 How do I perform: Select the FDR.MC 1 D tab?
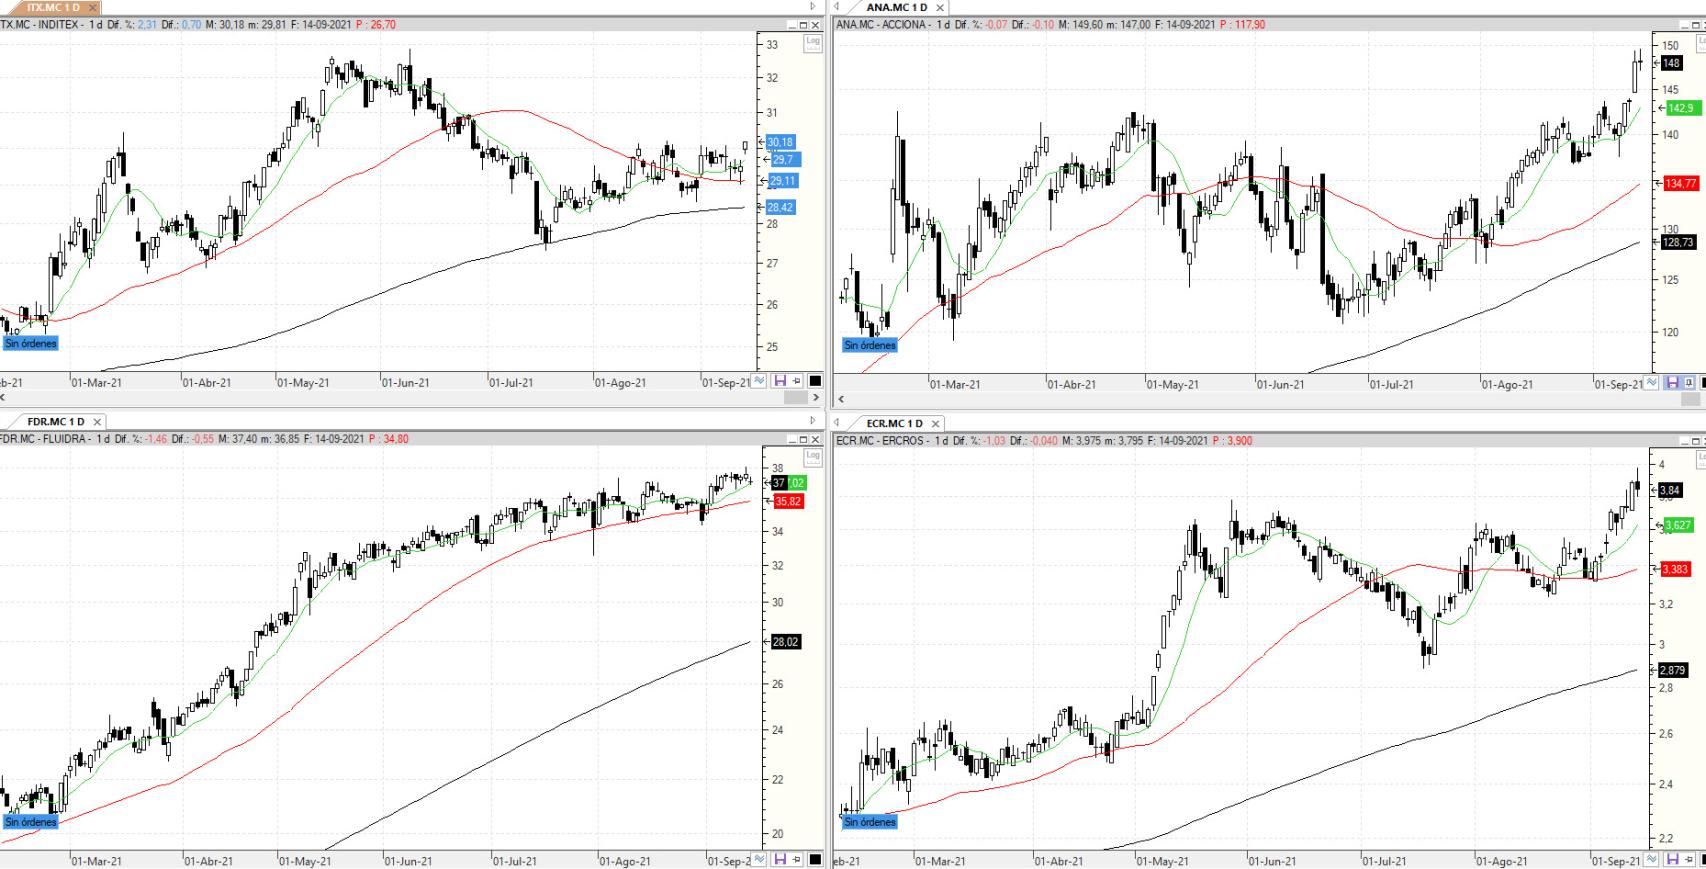[x=56, y=422]
